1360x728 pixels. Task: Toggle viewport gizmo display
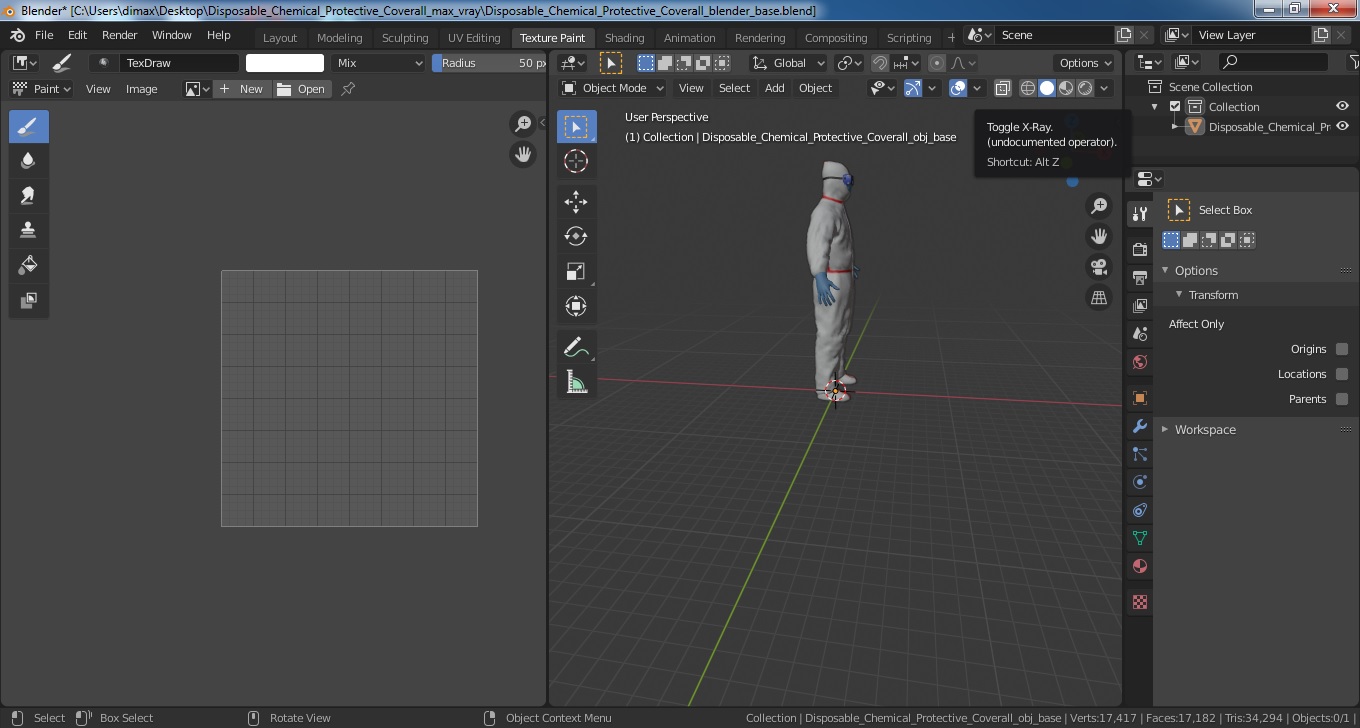coord(912,88)
